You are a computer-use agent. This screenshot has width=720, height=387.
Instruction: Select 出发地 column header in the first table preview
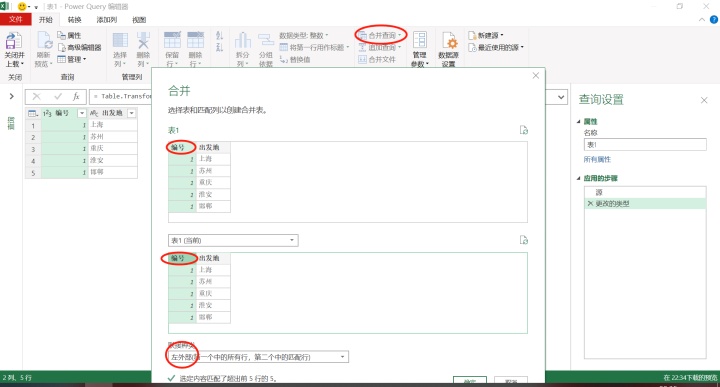pos(213,147)
